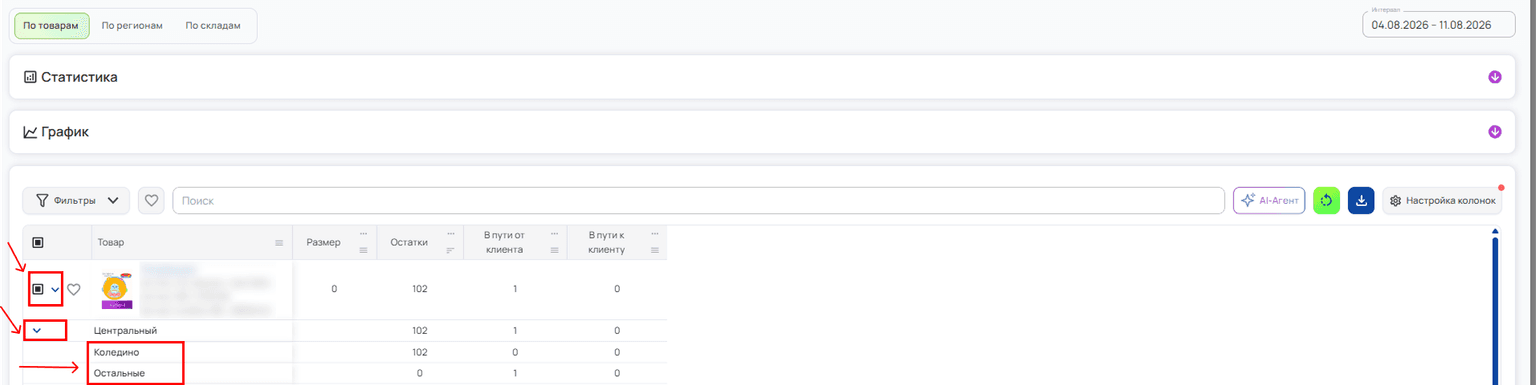Expand the Статистика panel with purple arrow
The width and height of the screenshot is (1536, 385).
coord(1495,77)
